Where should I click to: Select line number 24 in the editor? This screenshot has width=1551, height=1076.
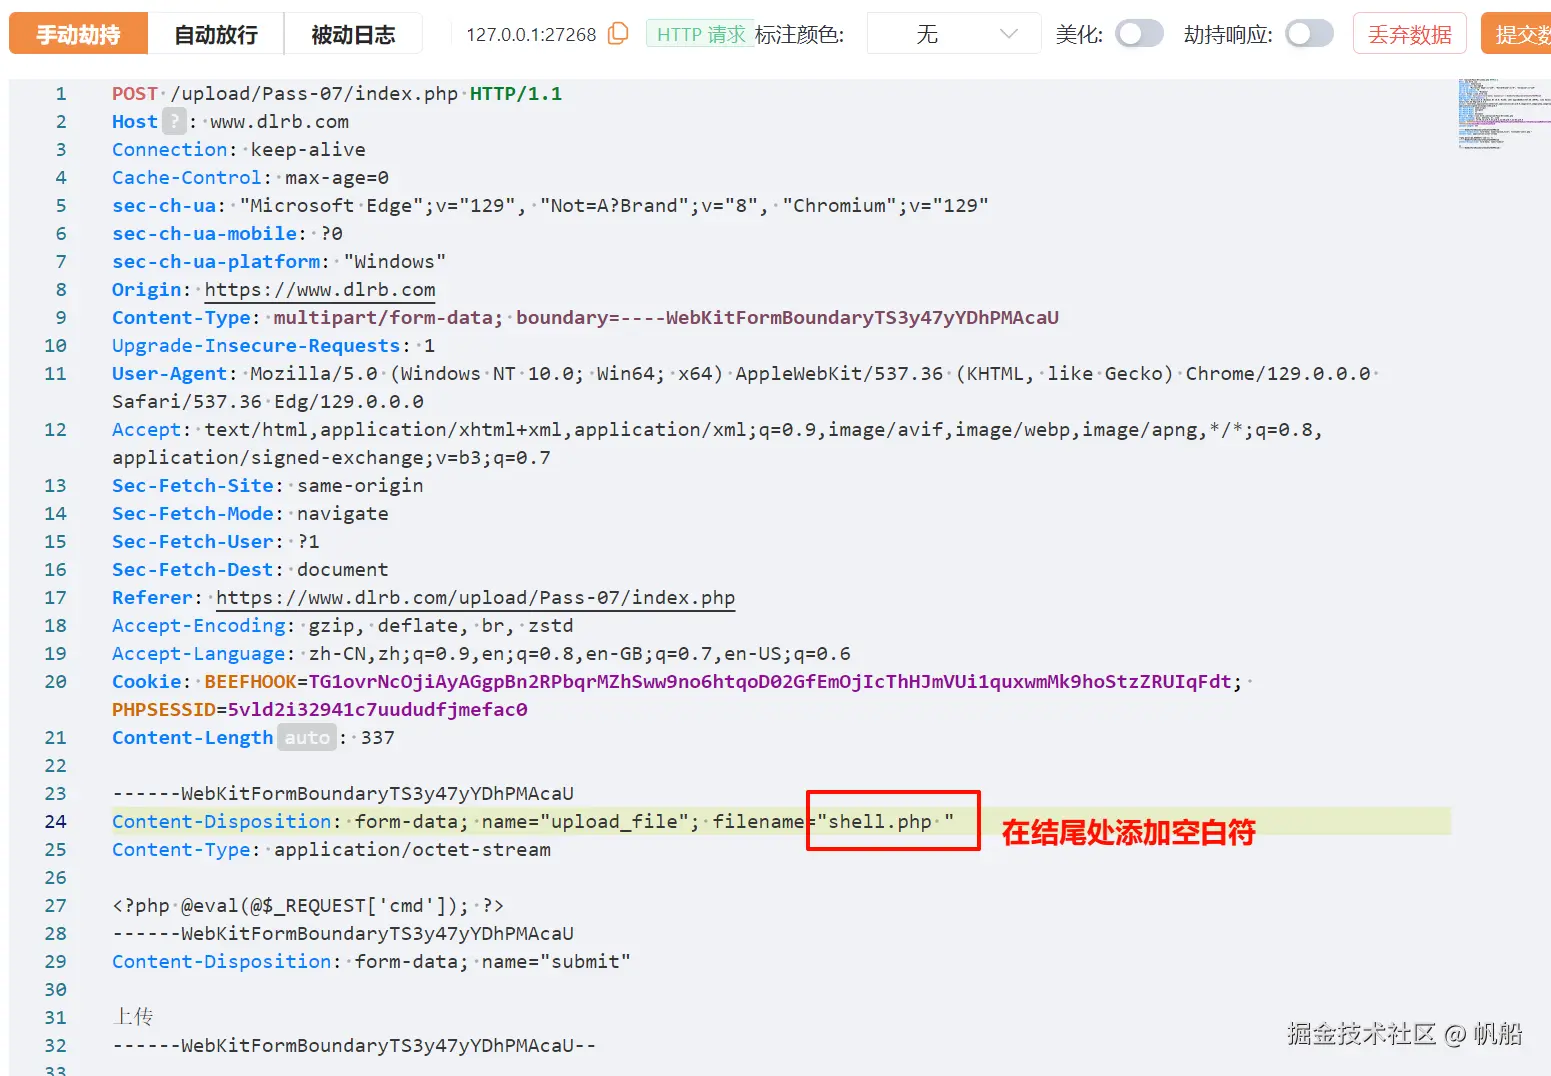(55, 821)
